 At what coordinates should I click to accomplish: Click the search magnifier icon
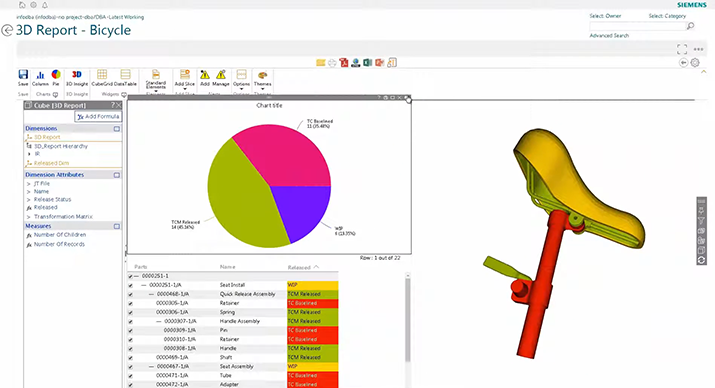(x=690, y=26)
